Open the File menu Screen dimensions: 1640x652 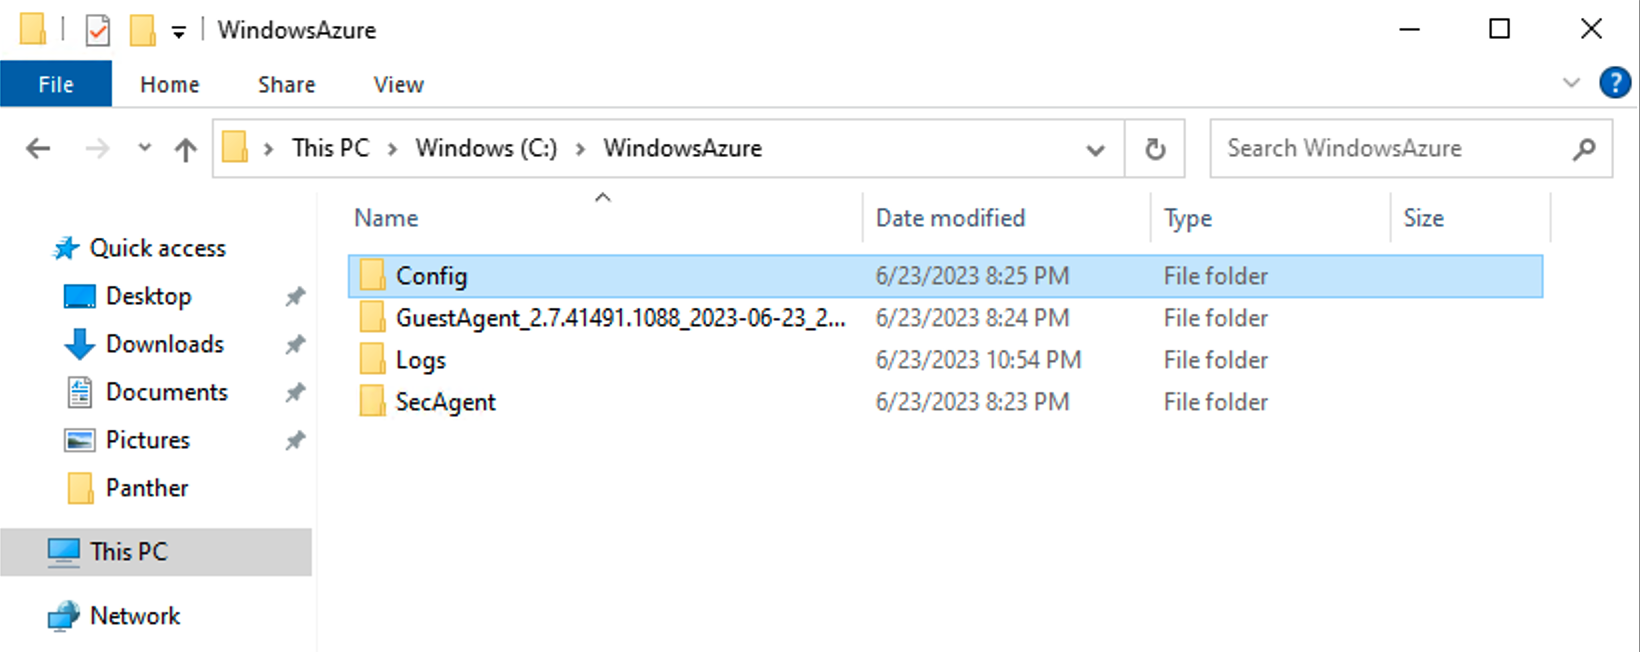[x=56, y=84]
